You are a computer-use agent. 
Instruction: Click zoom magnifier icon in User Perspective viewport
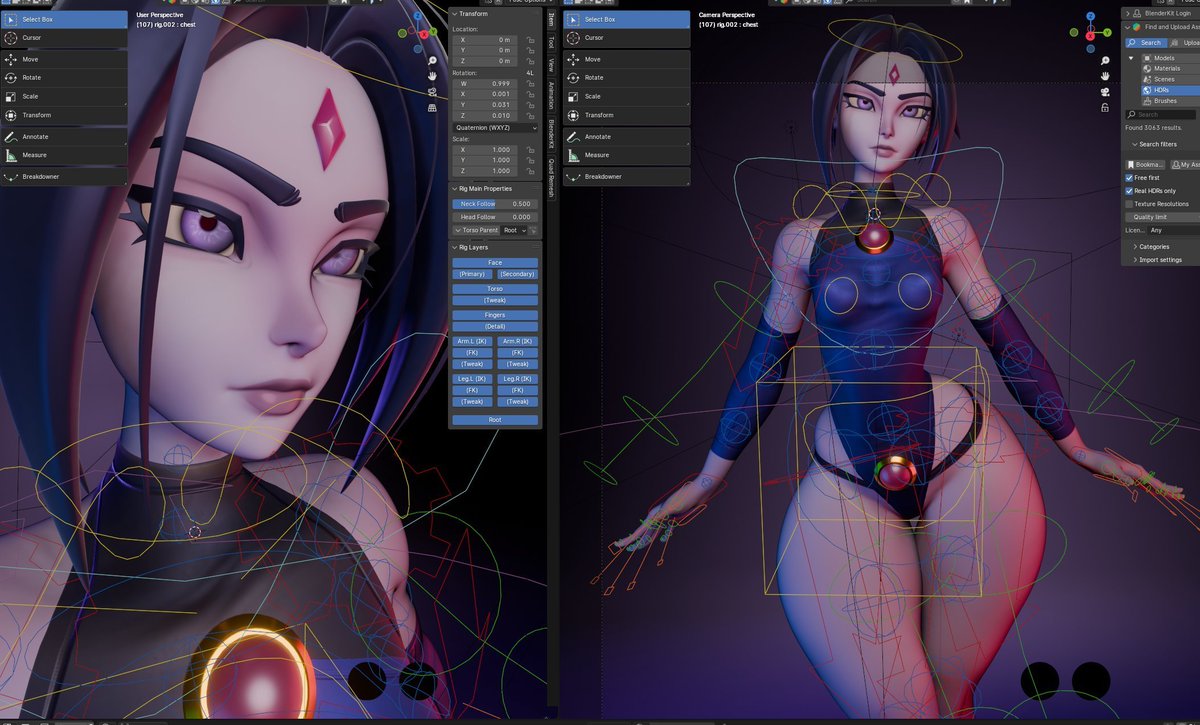pyautogui.click(x=431, y=61)
